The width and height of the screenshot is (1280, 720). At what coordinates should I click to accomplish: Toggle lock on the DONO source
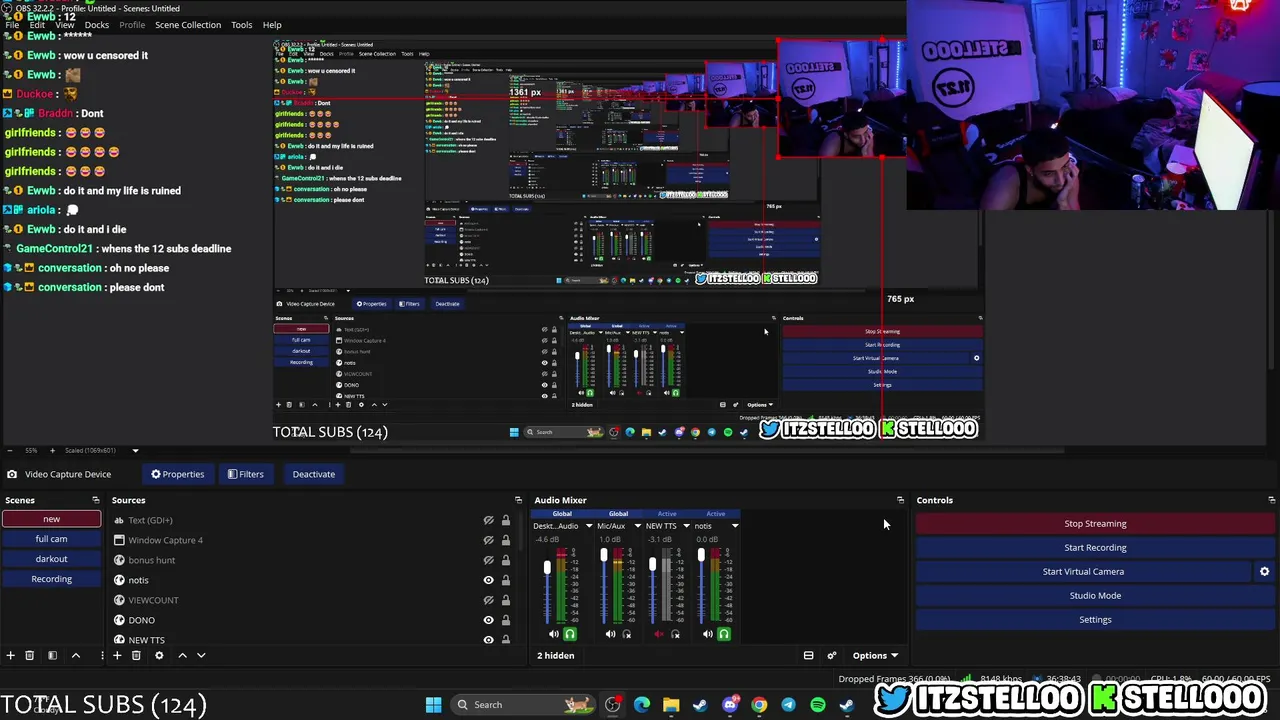[x=506, y=620]
